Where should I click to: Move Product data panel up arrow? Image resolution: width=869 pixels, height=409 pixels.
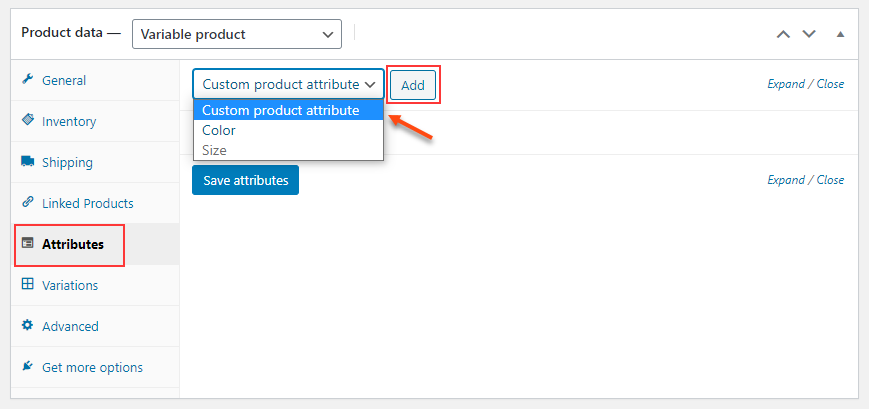coord(783,34)
